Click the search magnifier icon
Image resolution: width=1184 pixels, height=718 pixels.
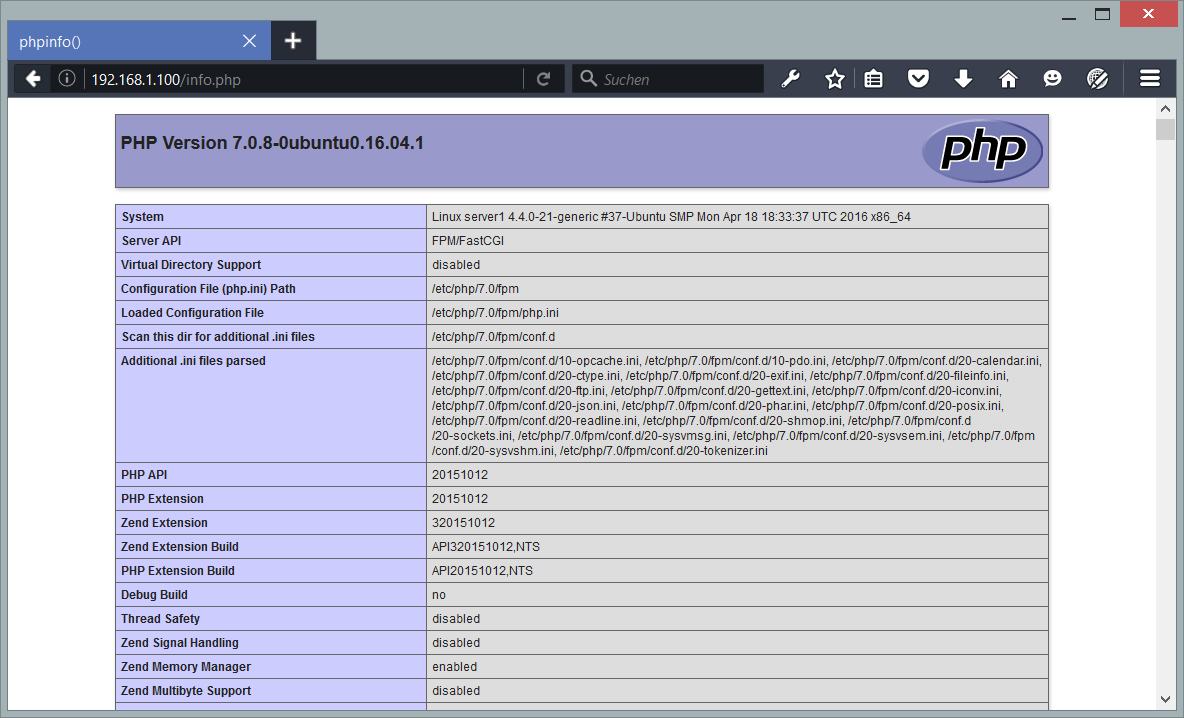click(588, 78)
